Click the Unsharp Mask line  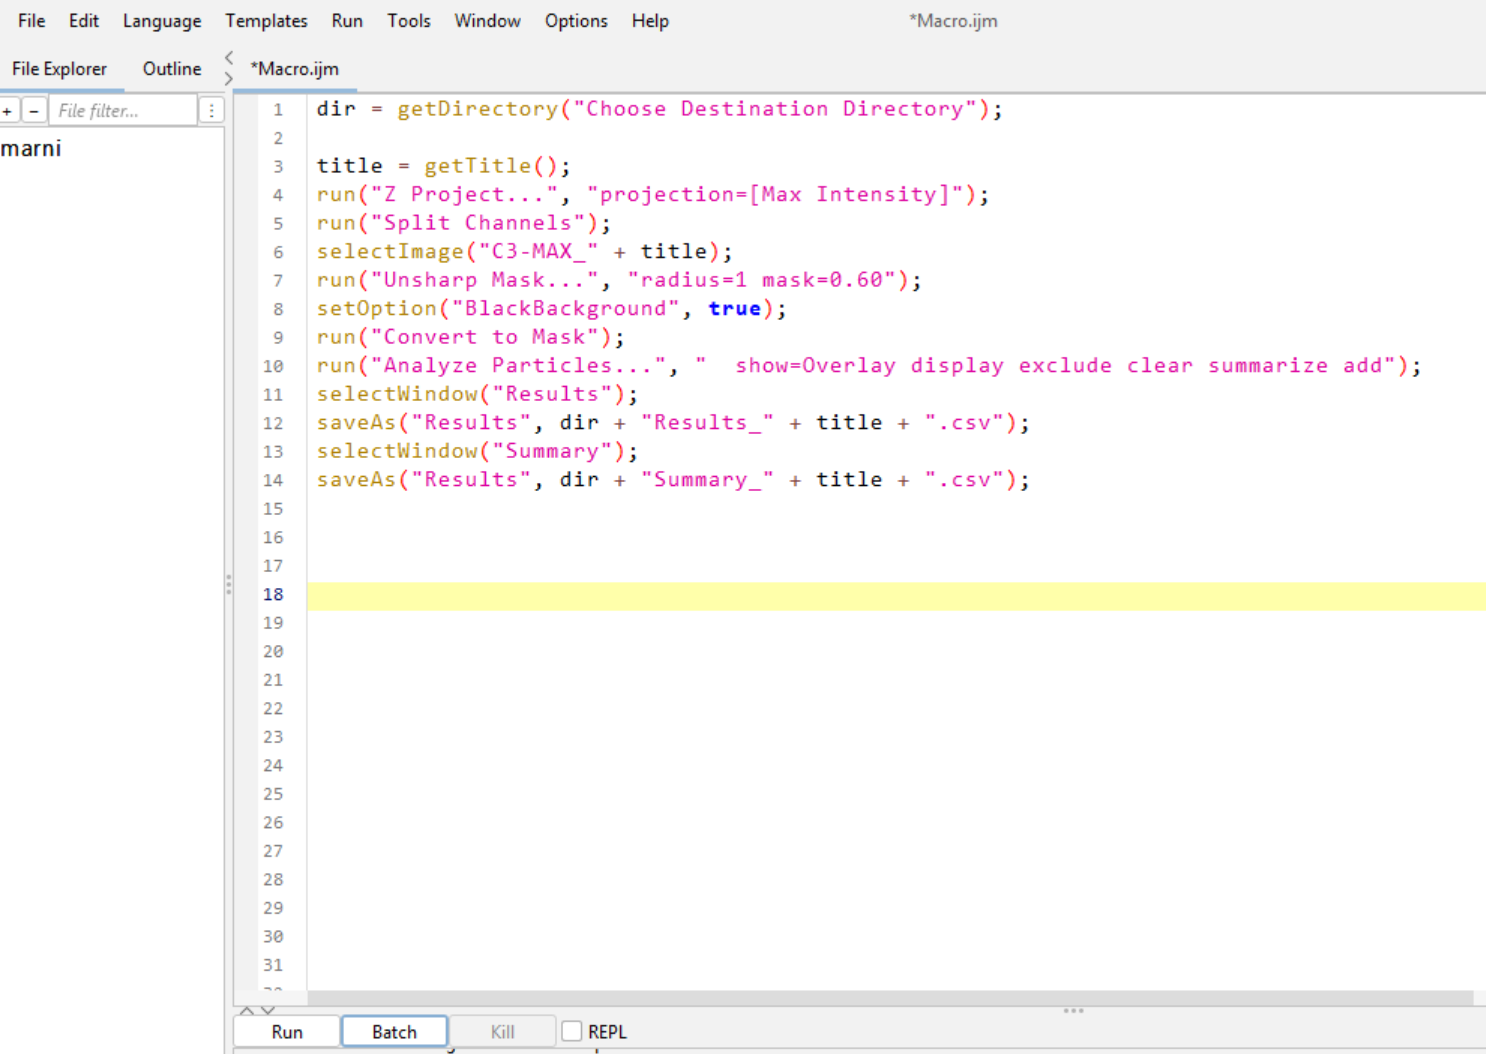(x=619, y=280)
